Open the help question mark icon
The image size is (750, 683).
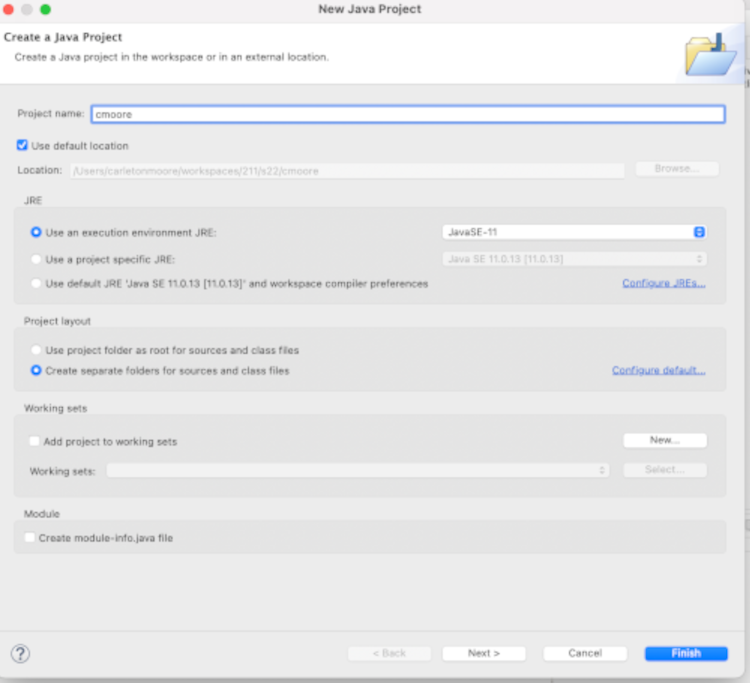(21, 653)
